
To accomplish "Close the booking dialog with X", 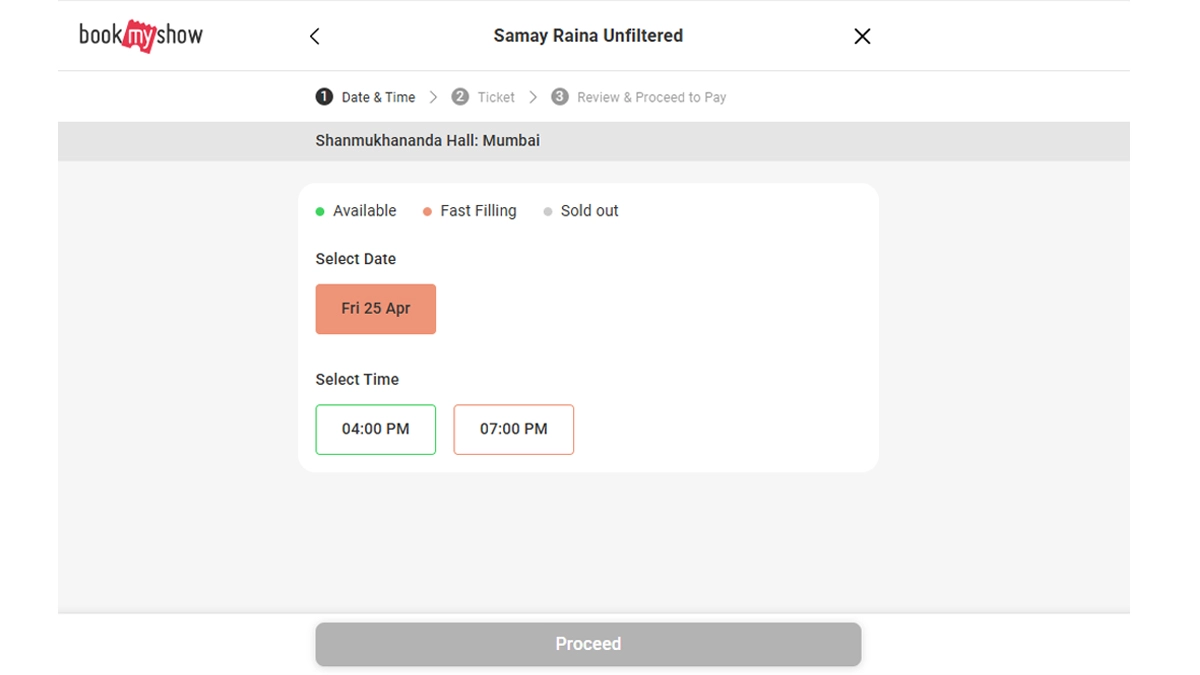I will click(862, 37).
